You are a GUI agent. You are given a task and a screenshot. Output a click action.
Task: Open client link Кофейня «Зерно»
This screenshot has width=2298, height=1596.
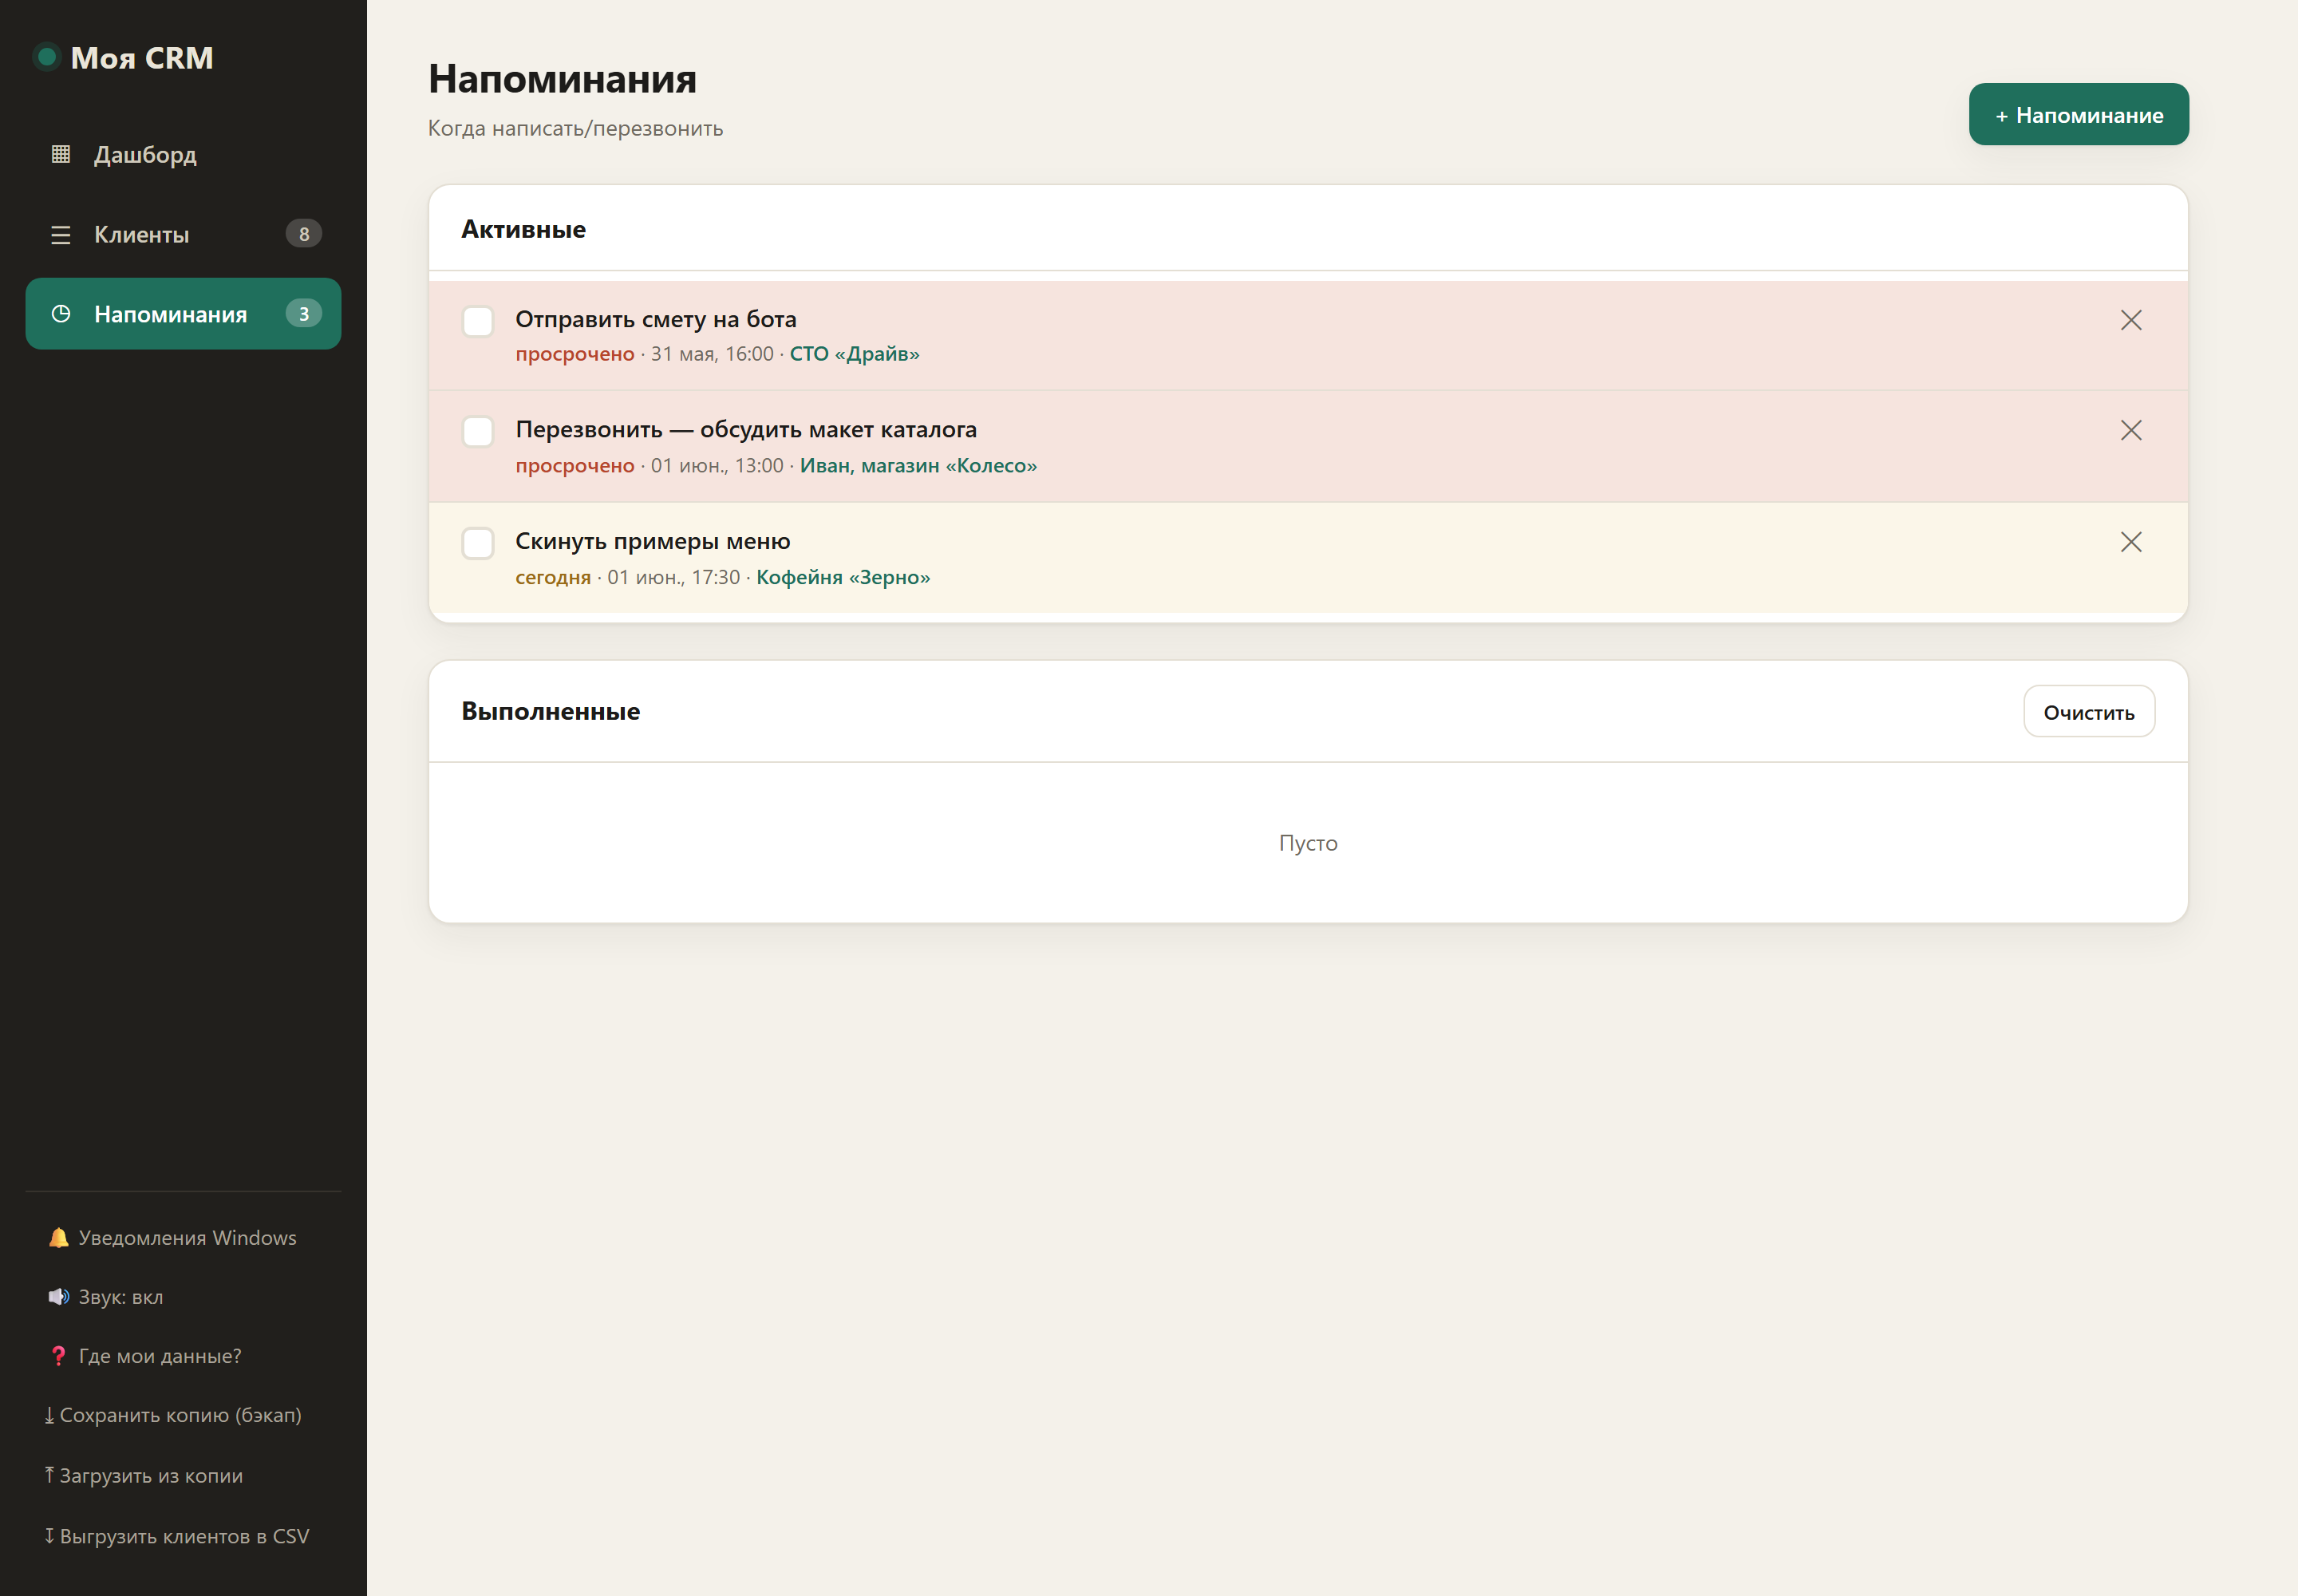843,578
